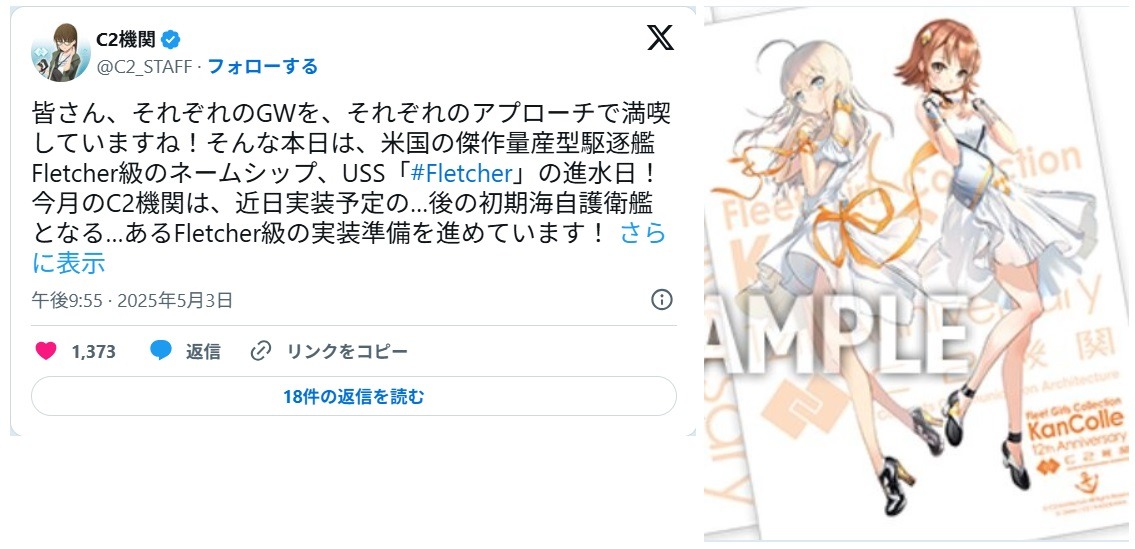Follow the account via フォローする
Screen dimensions: 1135x549
(x=263, y=67)
